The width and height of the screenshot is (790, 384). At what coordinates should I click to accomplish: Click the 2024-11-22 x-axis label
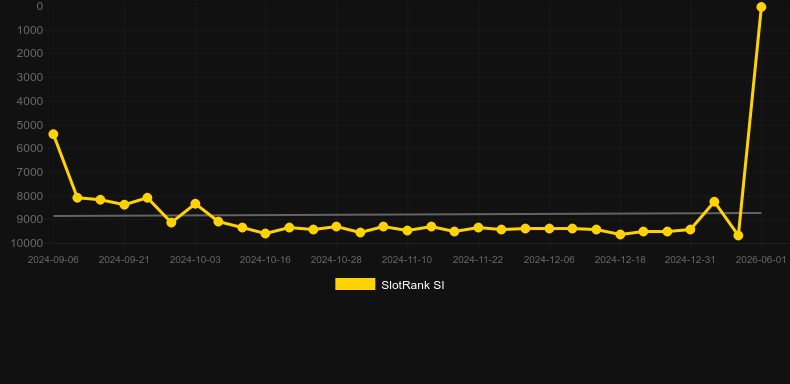coord(478,260)
